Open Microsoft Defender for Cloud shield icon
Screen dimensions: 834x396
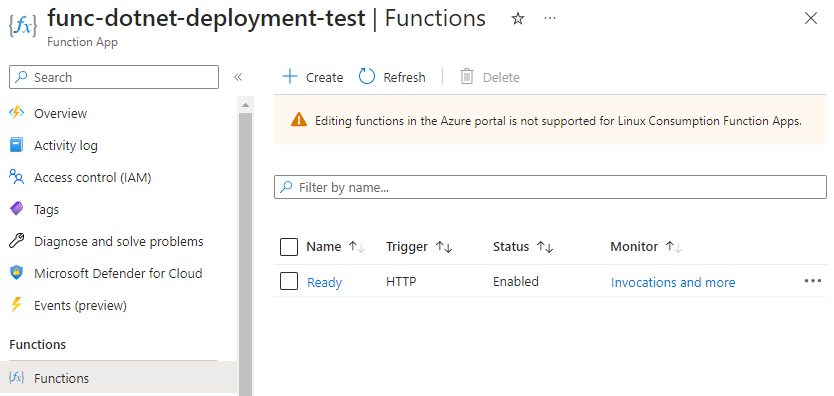tap(17, 273)
